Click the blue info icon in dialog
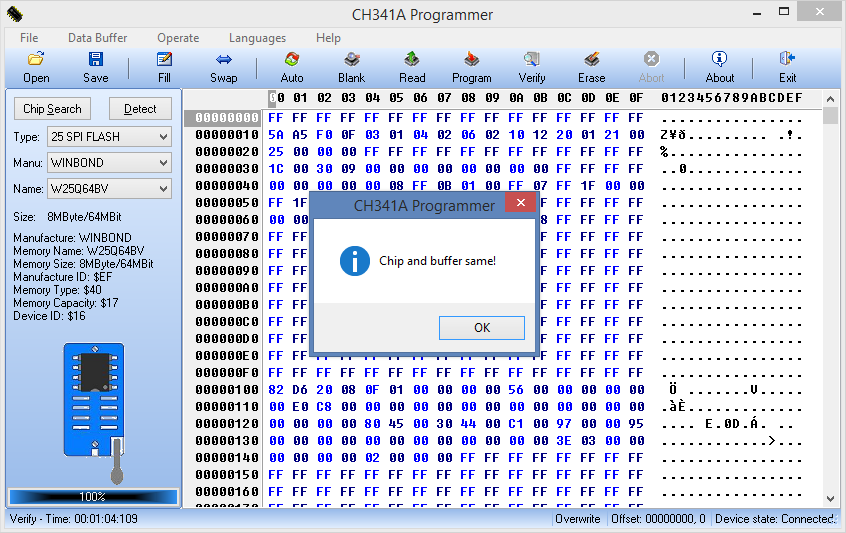Image resolution: width=846 pixels, height=533 pixels. (x=354, y=261)
